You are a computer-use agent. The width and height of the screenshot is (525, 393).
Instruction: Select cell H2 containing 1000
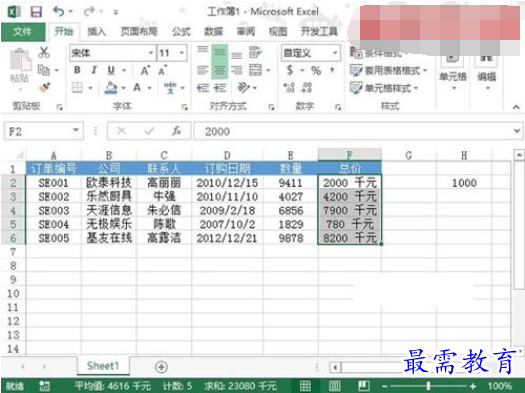[x=464, y=183]
